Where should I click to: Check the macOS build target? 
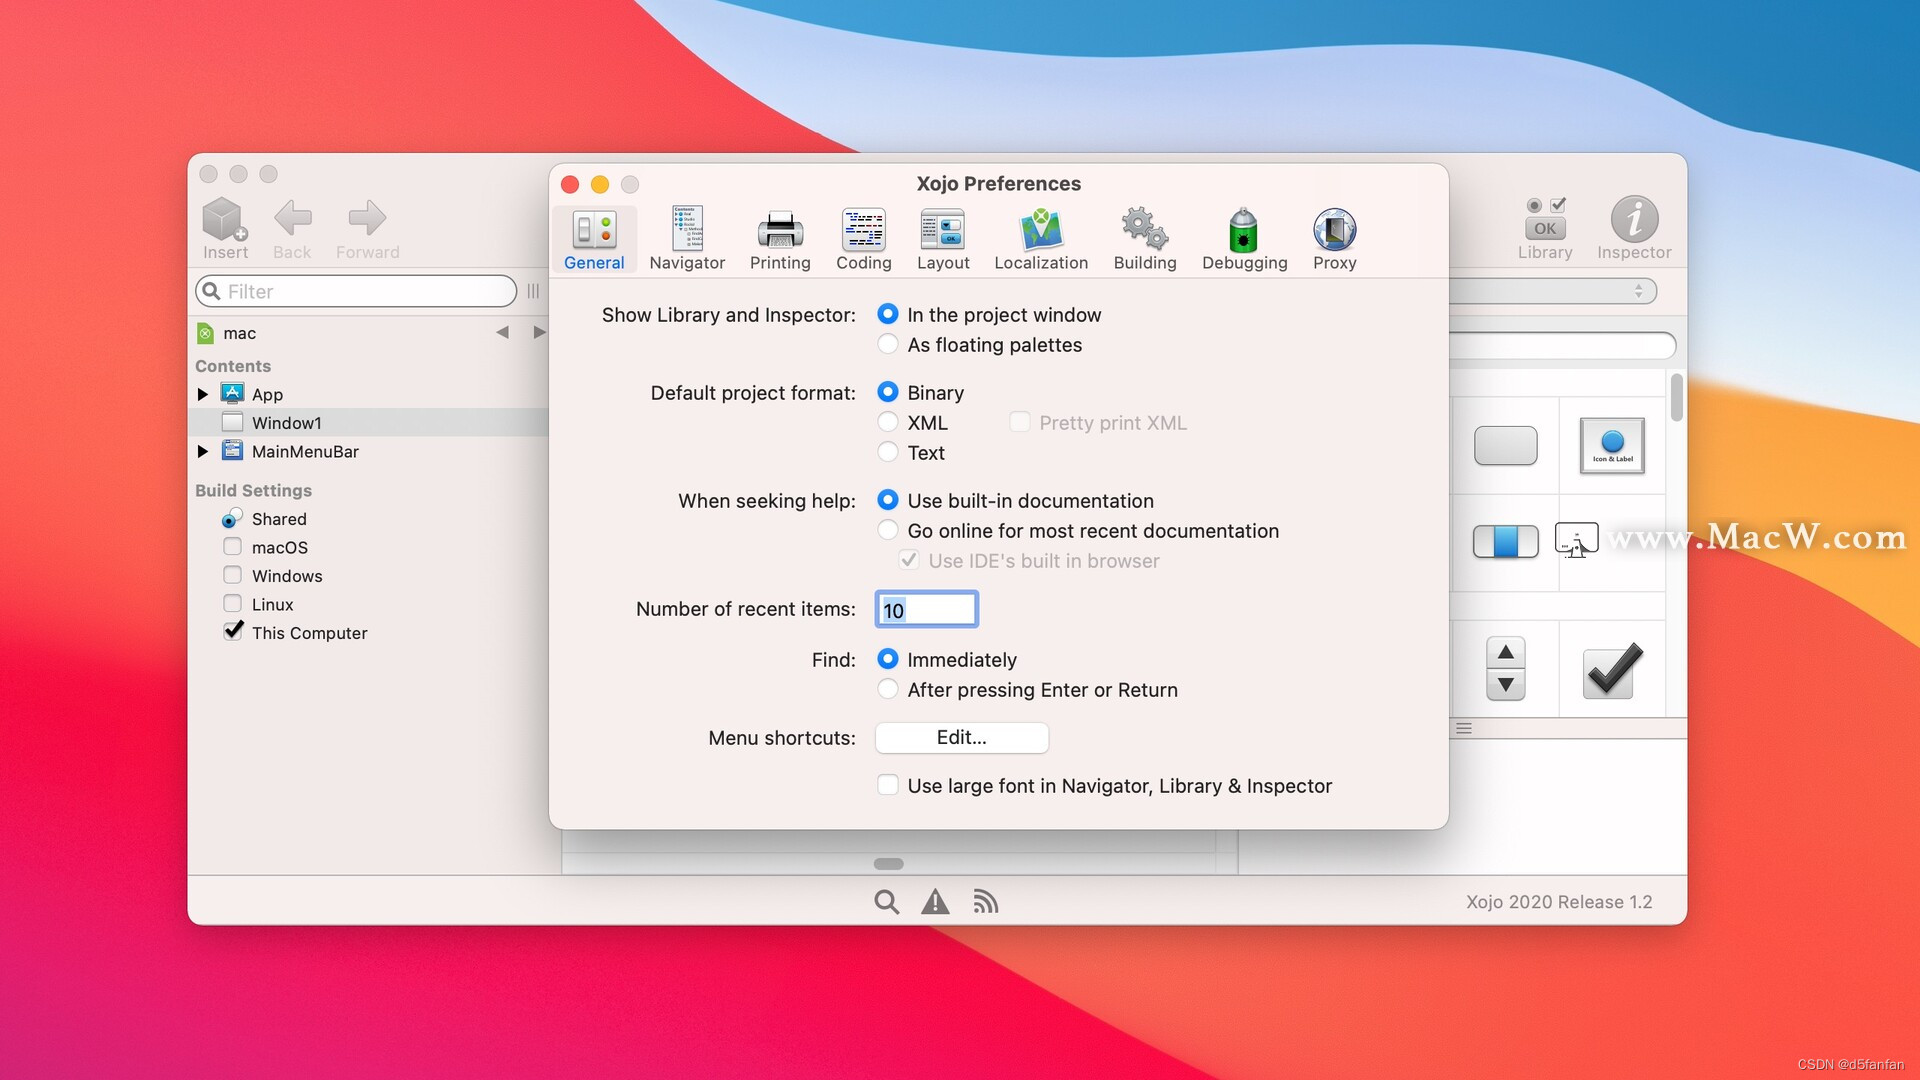(232, 547)
